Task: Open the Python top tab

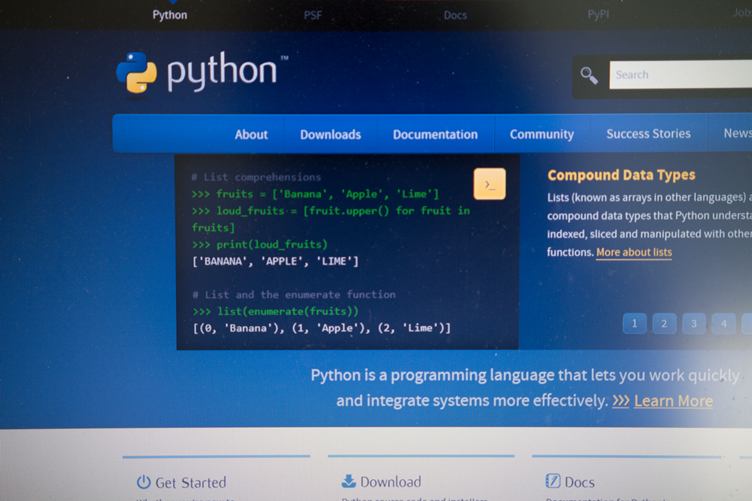Action: [x=170, y=15]
